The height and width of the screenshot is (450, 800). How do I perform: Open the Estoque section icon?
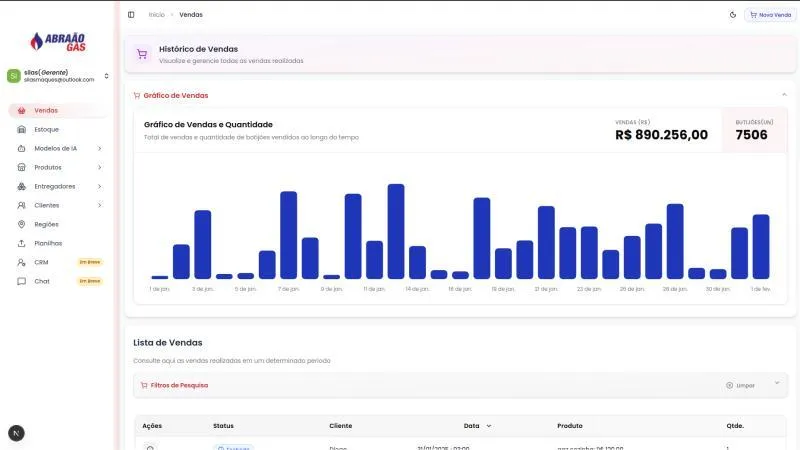pos(22,129)
